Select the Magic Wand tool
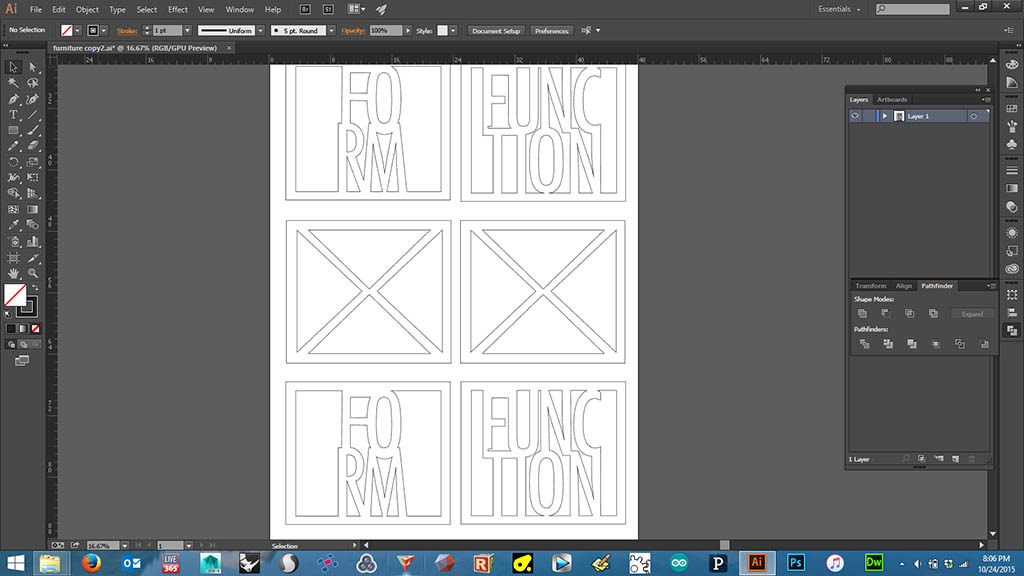 tap(14, 83)
